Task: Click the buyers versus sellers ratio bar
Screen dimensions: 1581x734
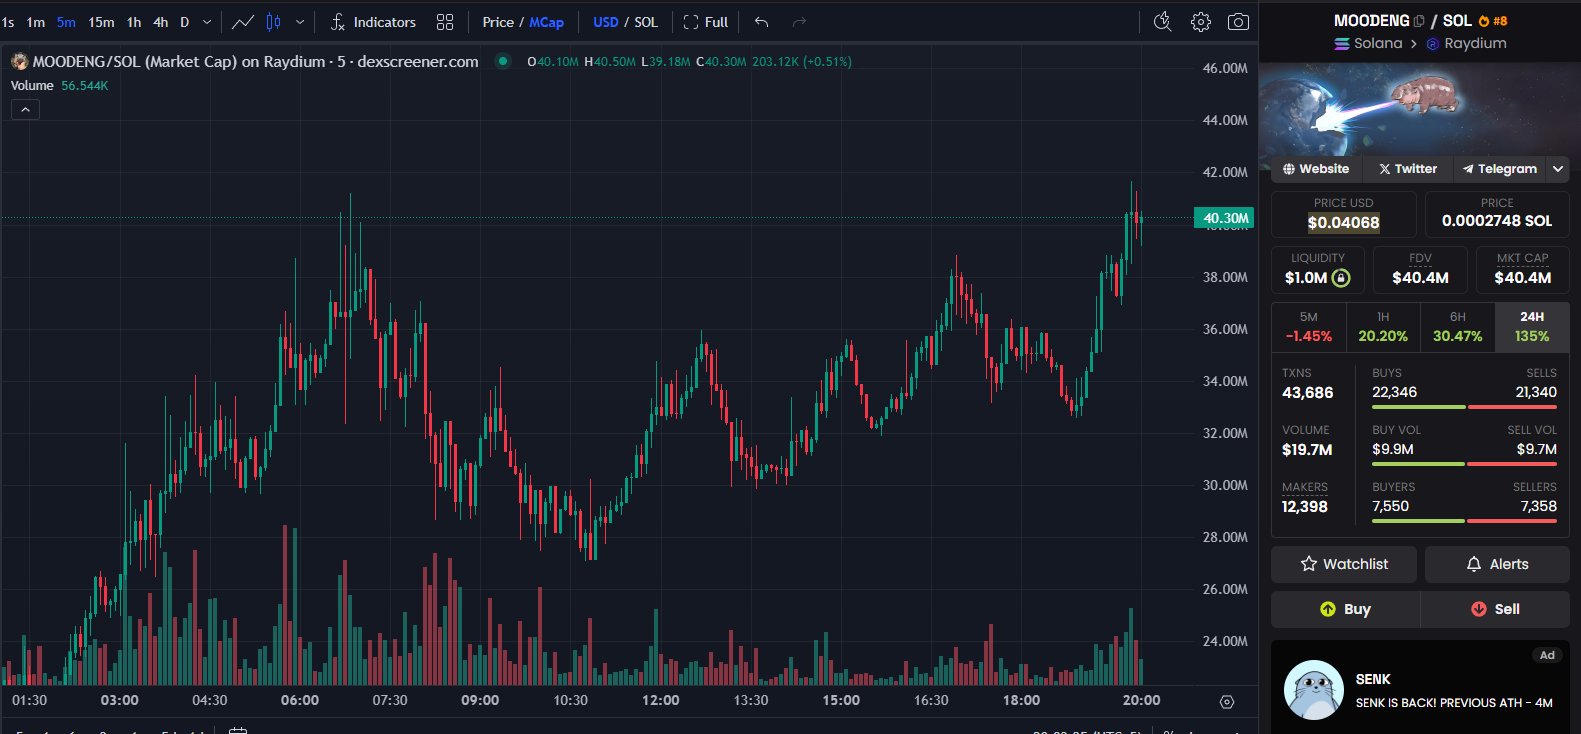Action: tap(1464, 521)
